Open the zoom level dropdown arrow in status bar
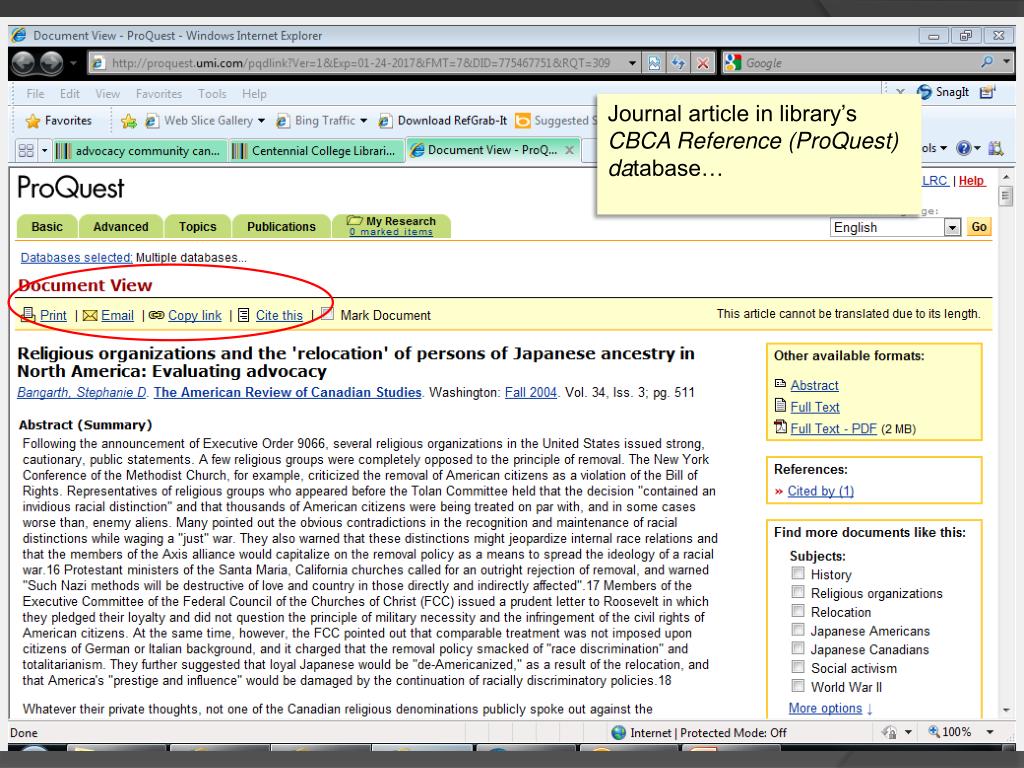This screenshot has width=1024, height=768. click(990, 732)
